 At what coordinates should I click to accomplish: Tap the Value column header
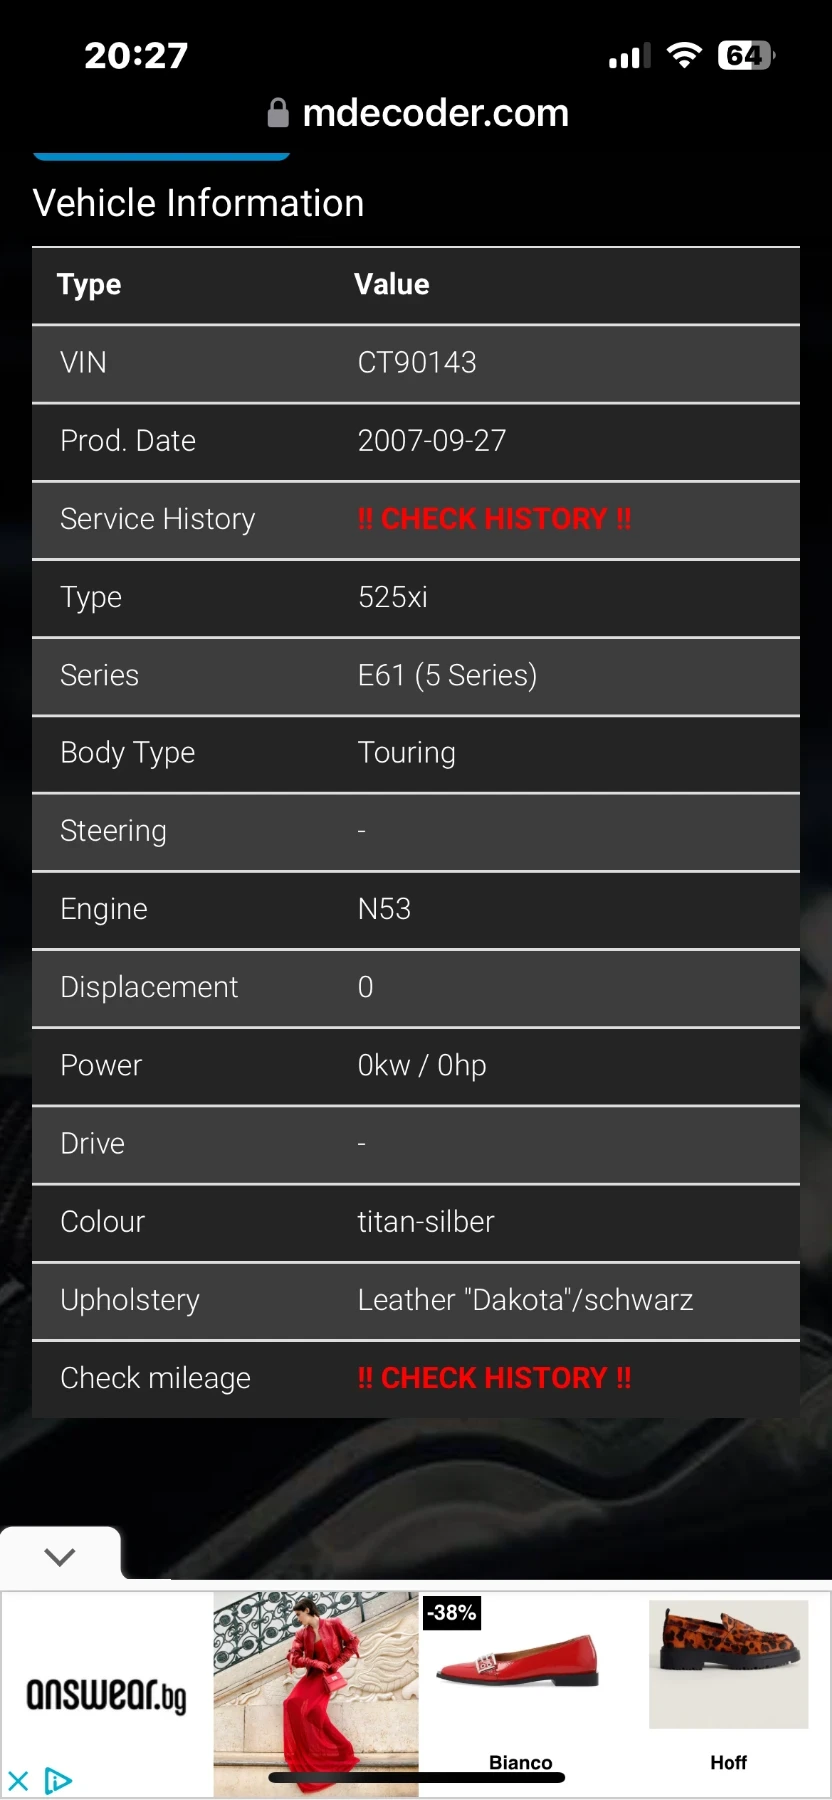point(392,284)
